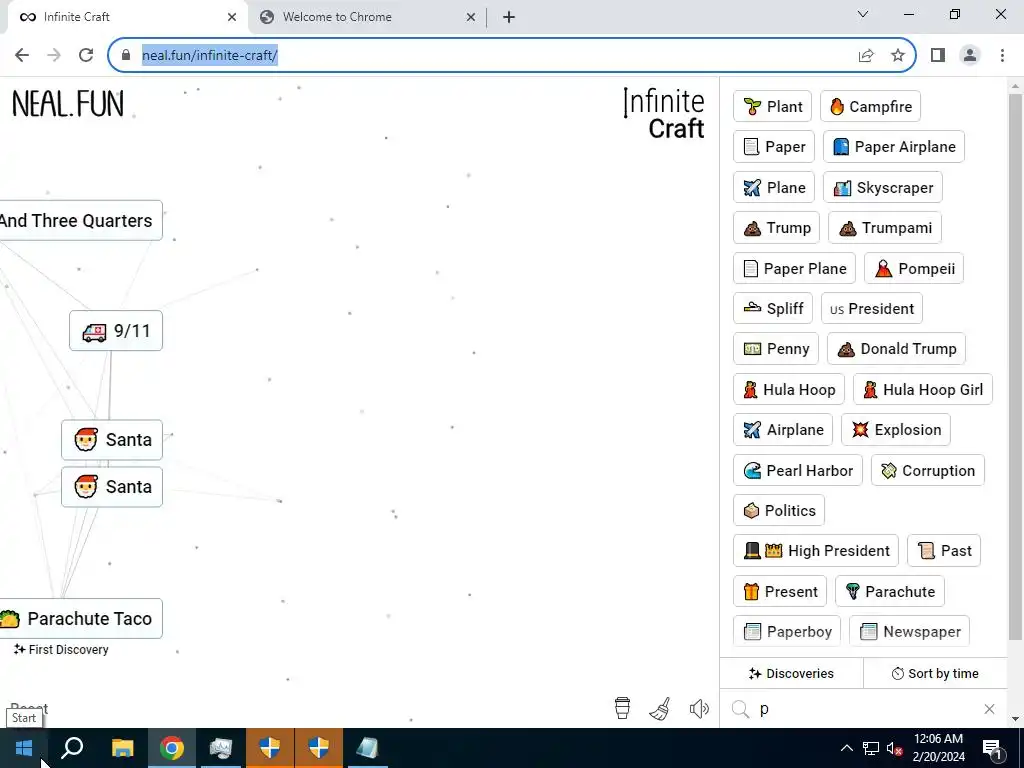Toggle the Discoveries filter
This screenshot has height=768, width=1024.
coord(792,673)
